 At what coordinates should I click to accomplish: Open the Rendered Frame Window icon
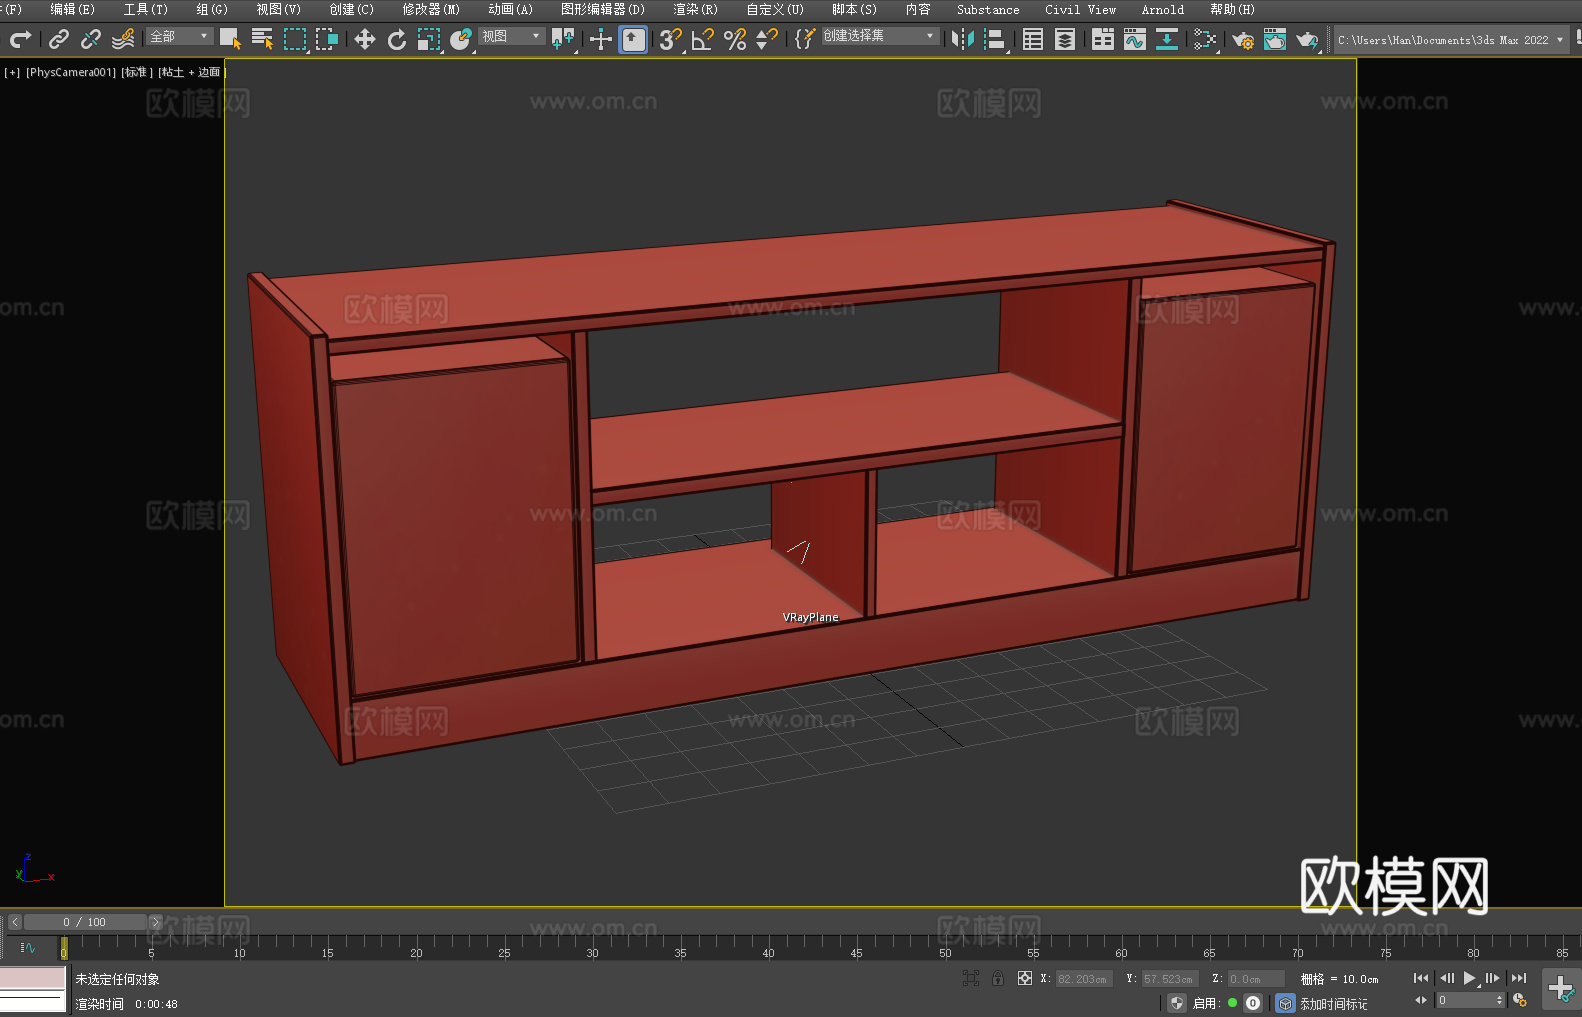(1275, 39)
